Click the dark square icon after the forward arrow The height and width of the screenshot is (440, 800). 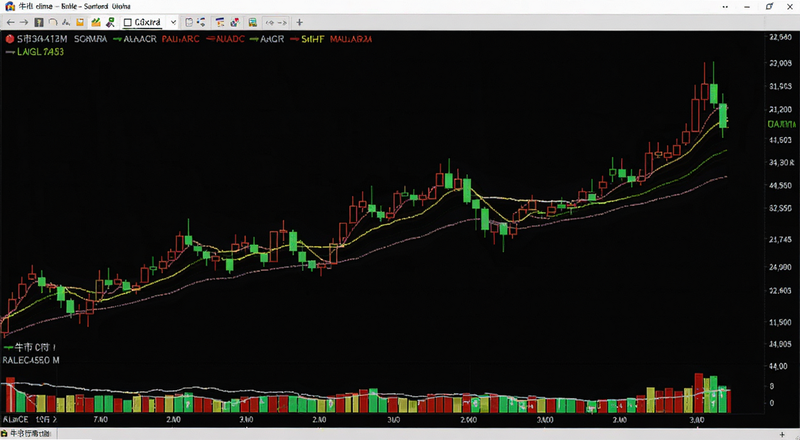[x=39, y=22]
